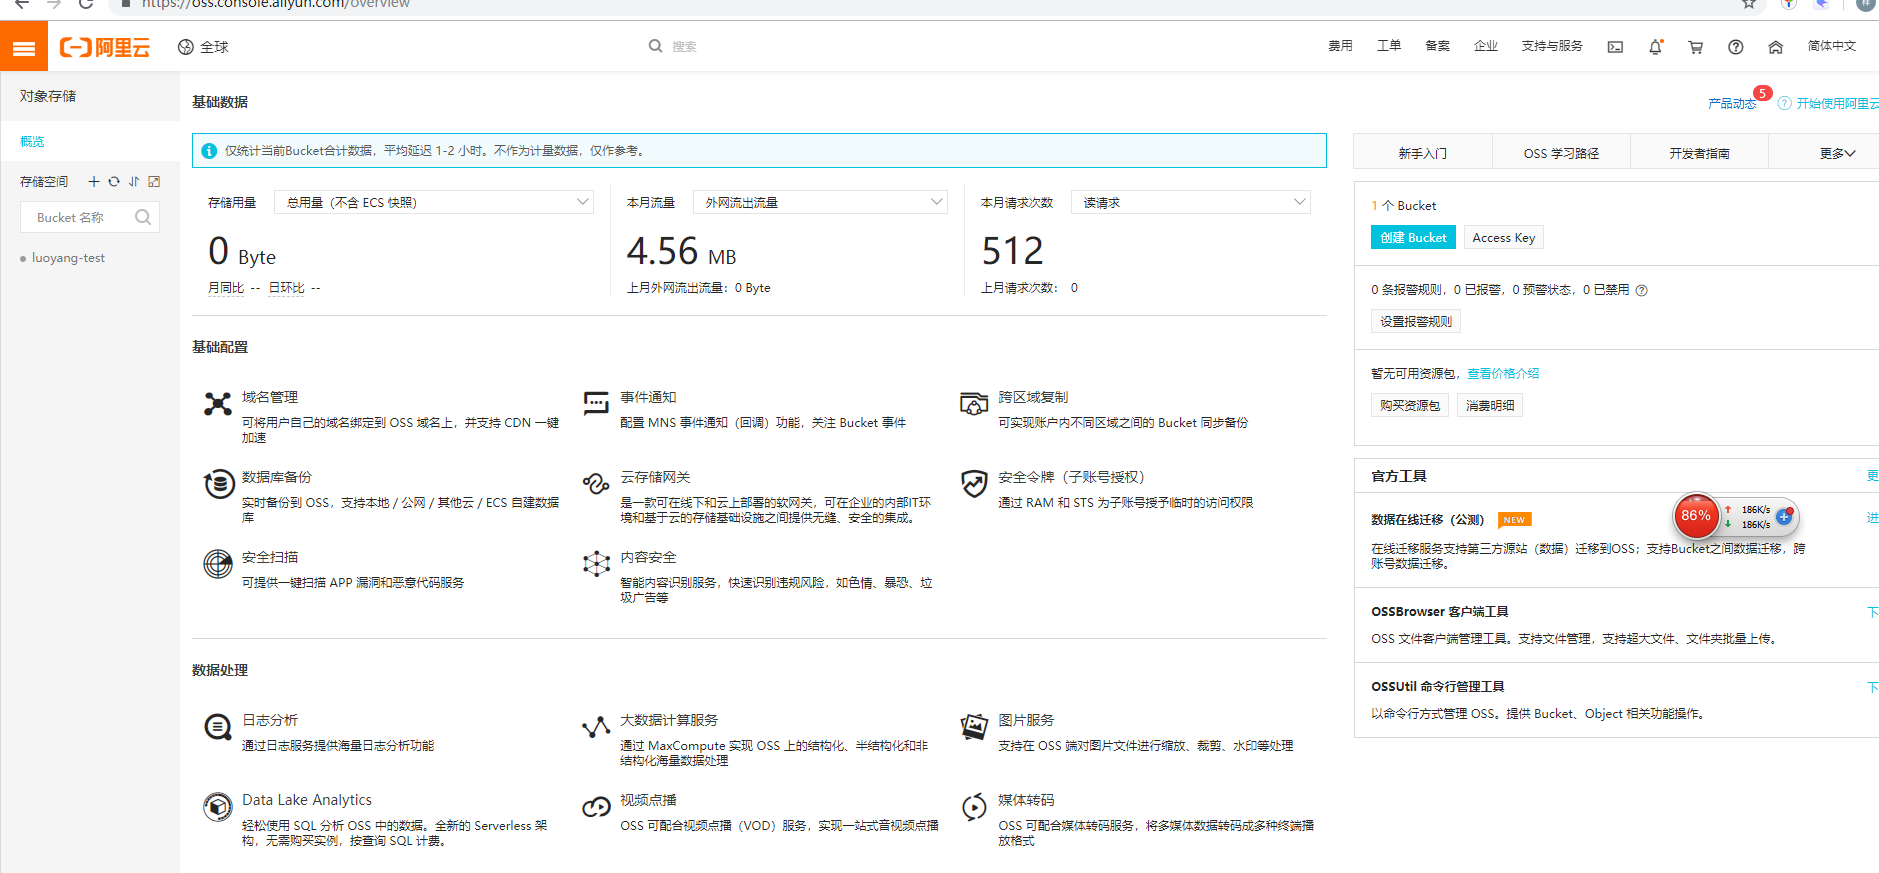This screenshot has width=1879, height=873.
Task: Click the 安全令牌 shield icon
Action: [974, 484]
